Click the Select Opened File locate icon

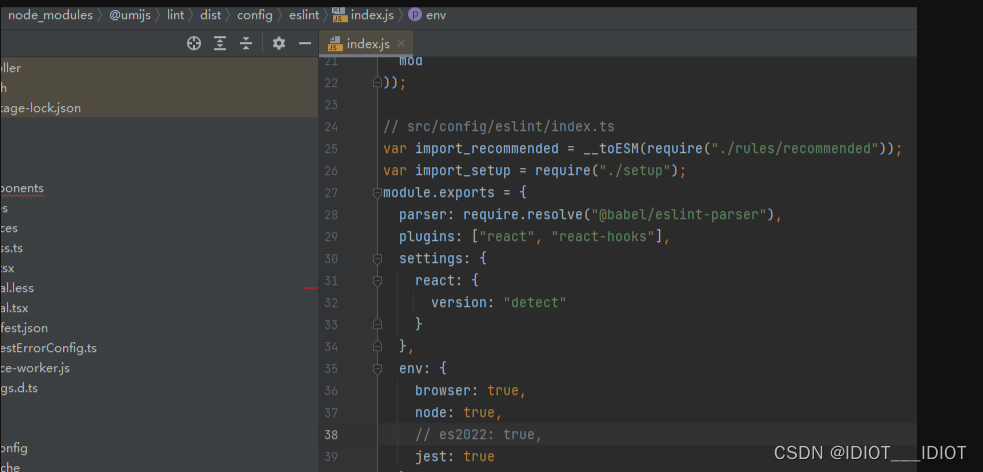[x=194, y=43]
